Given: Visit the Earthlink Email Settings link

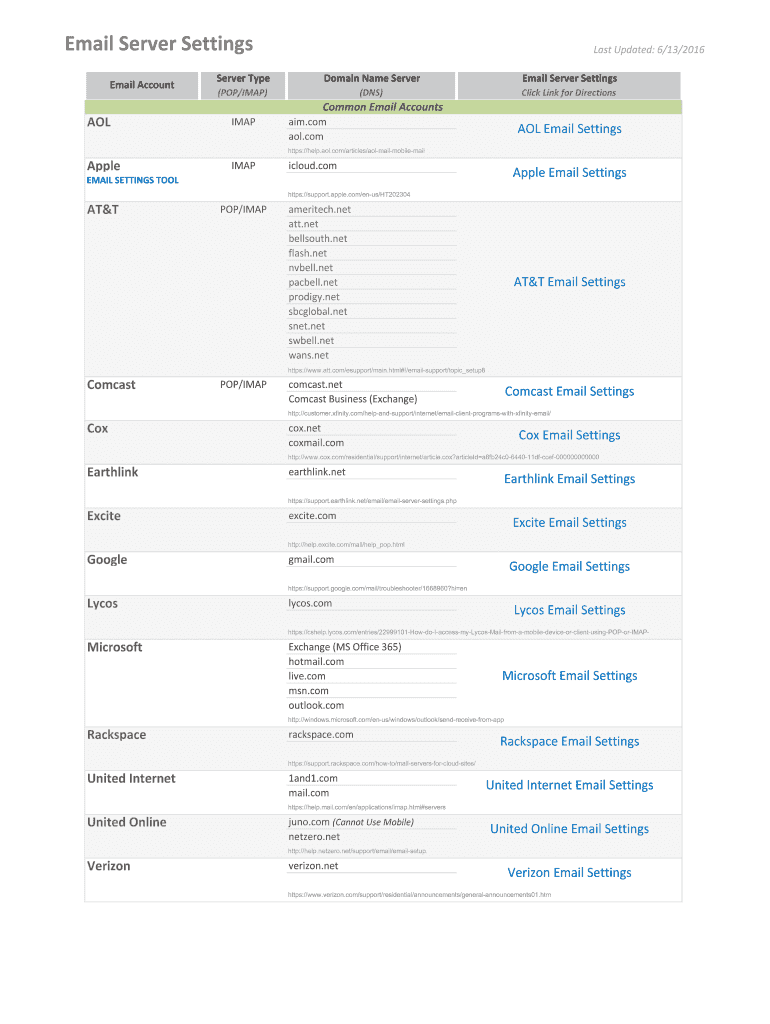Looking at the screenshot, I should (x=569, y=479).
